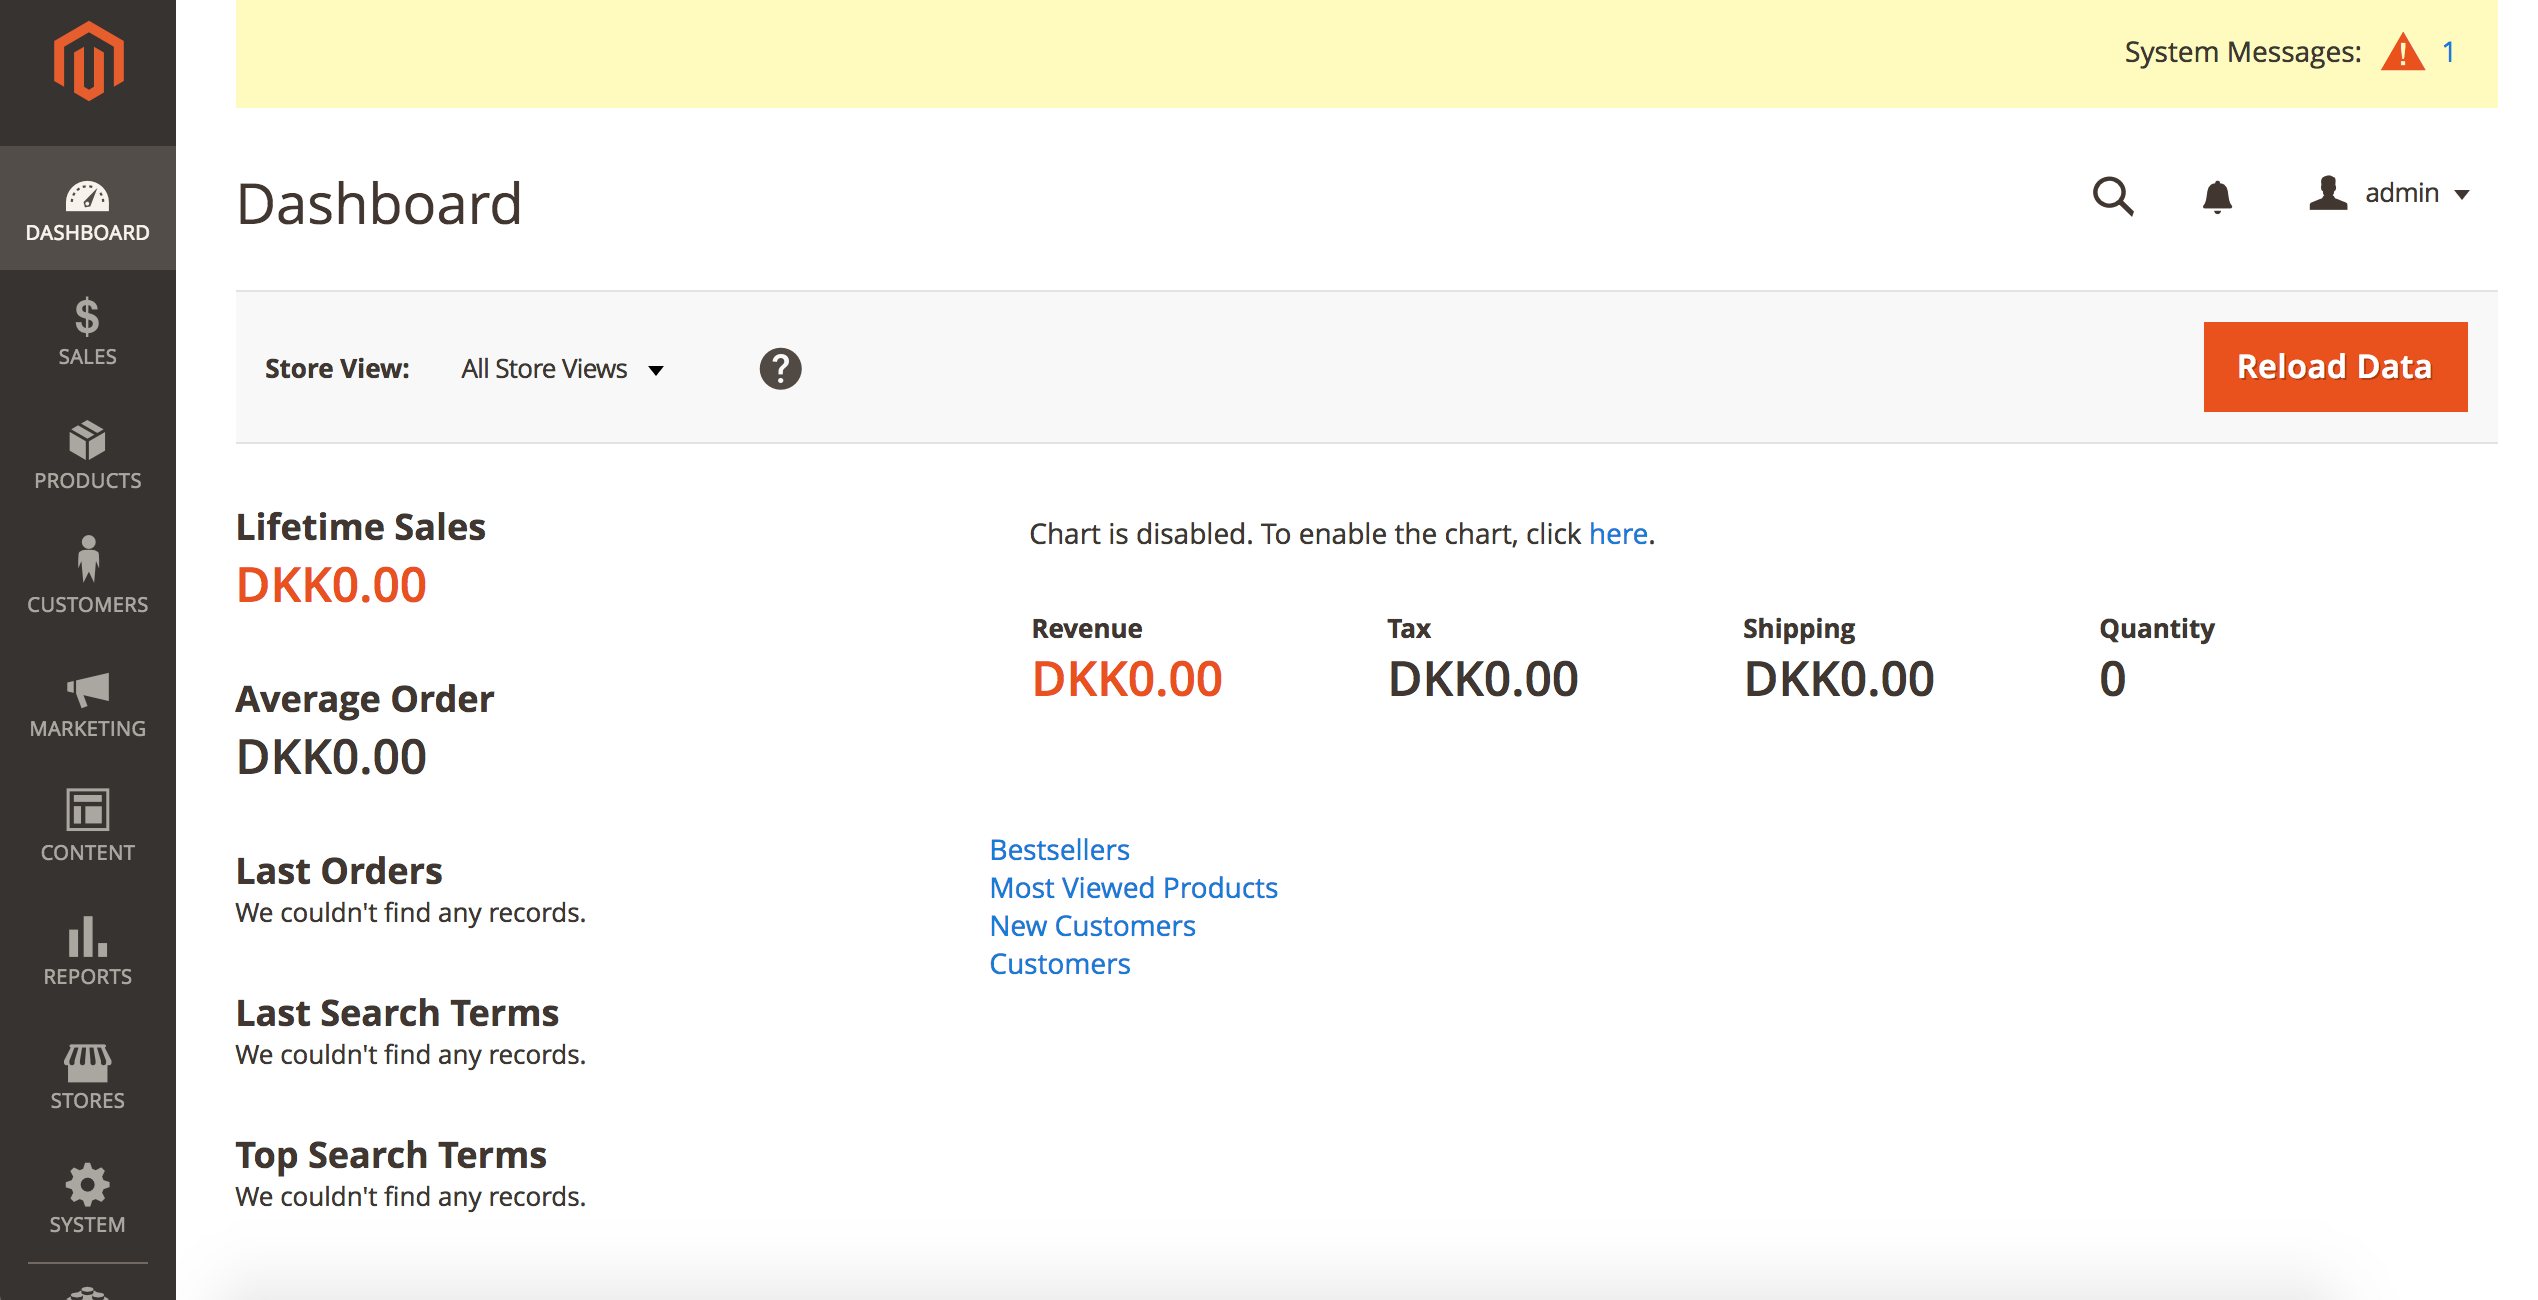Switch to the Bestsellers tab
The image size is (2538, 1300).
click(x=1059, y=849)
